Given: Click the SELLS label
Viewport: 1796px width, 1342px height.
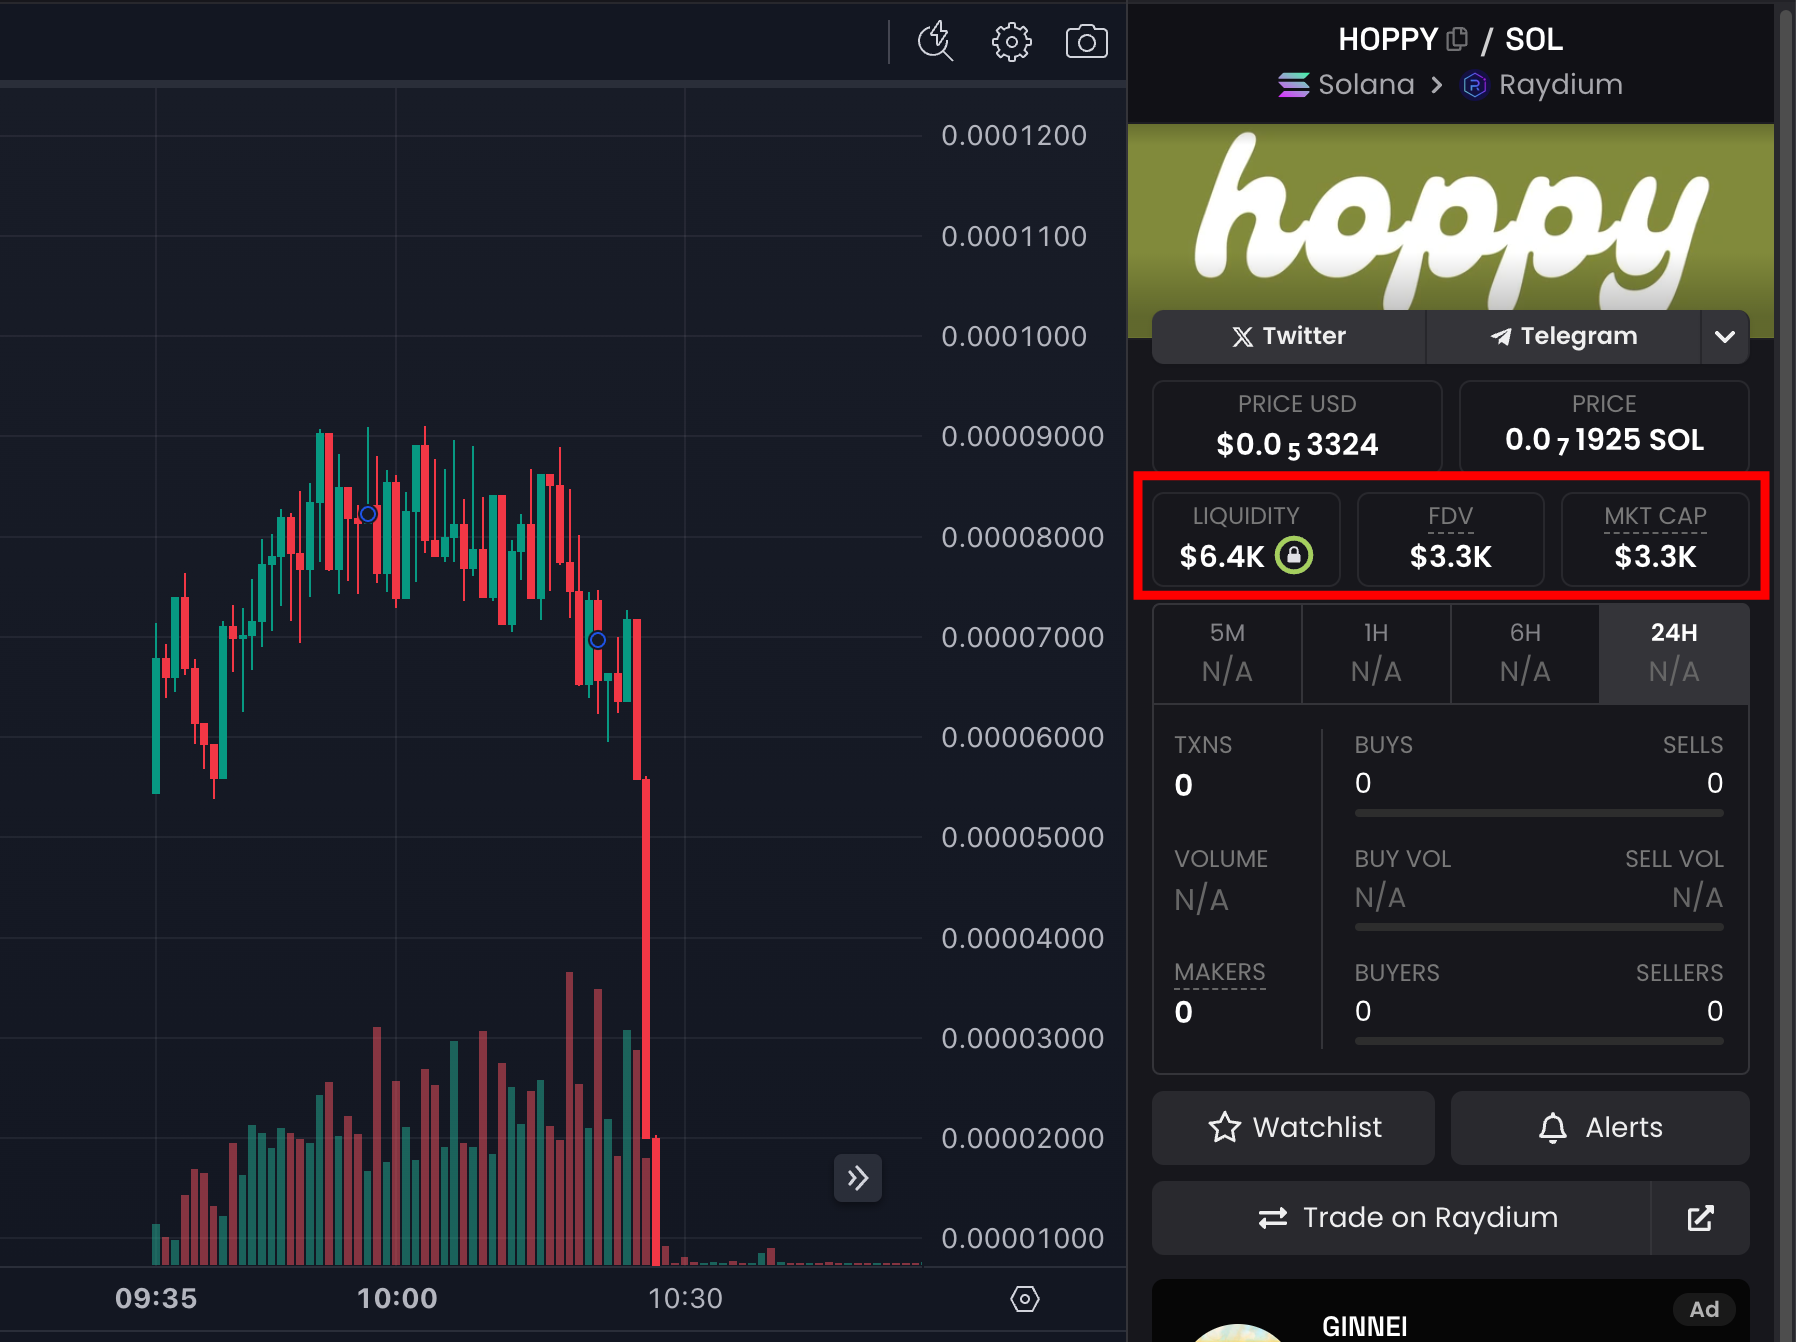Looking at the screenshot, I should pyautogui.click(x=1693, y=745).
